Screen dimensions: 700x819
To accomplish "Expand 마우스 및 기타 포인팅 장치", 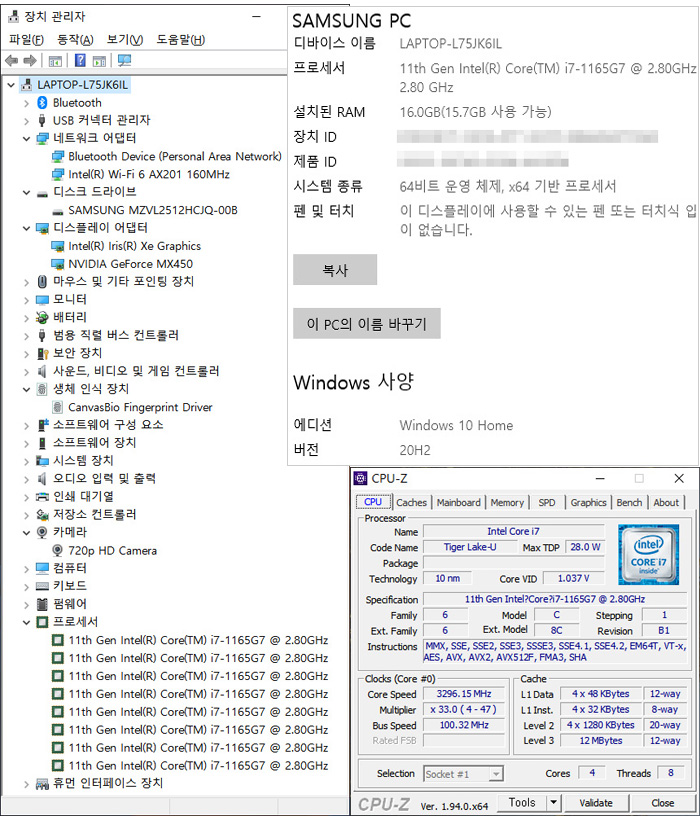I will [x=26, y=283].
